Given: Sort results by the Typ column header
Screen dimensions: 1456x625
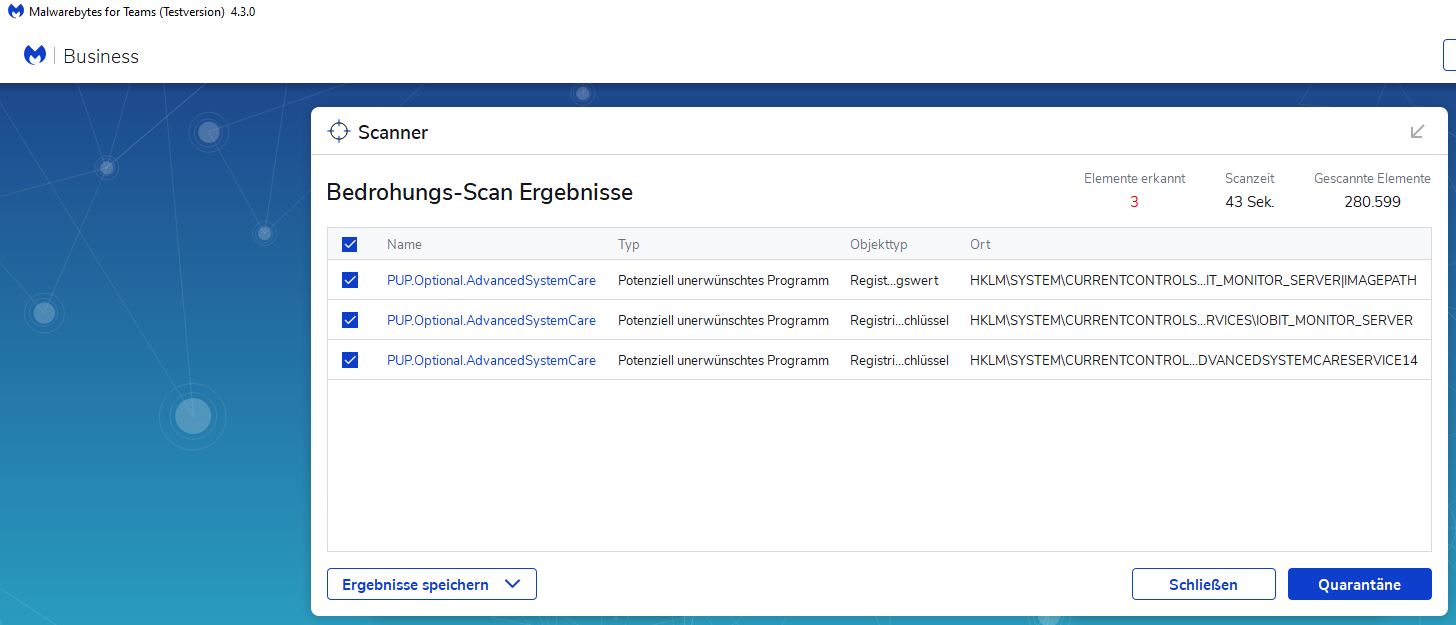Looking at the screenshot, I should (x=628, y=244).
